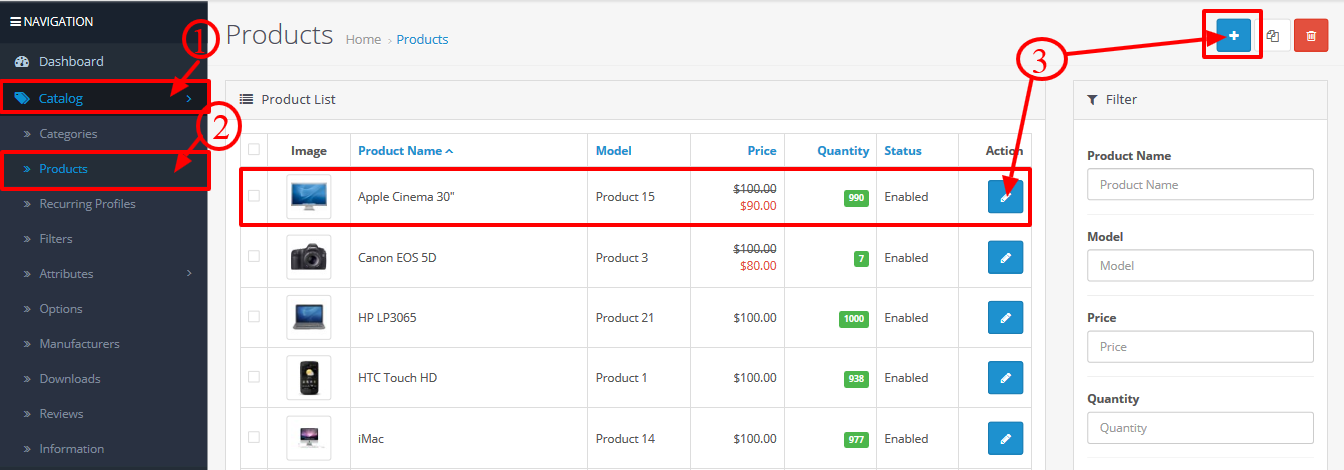1344x470 pixels.
Task: Check the HTC Touch HD row checkbox
Action: 254,376
